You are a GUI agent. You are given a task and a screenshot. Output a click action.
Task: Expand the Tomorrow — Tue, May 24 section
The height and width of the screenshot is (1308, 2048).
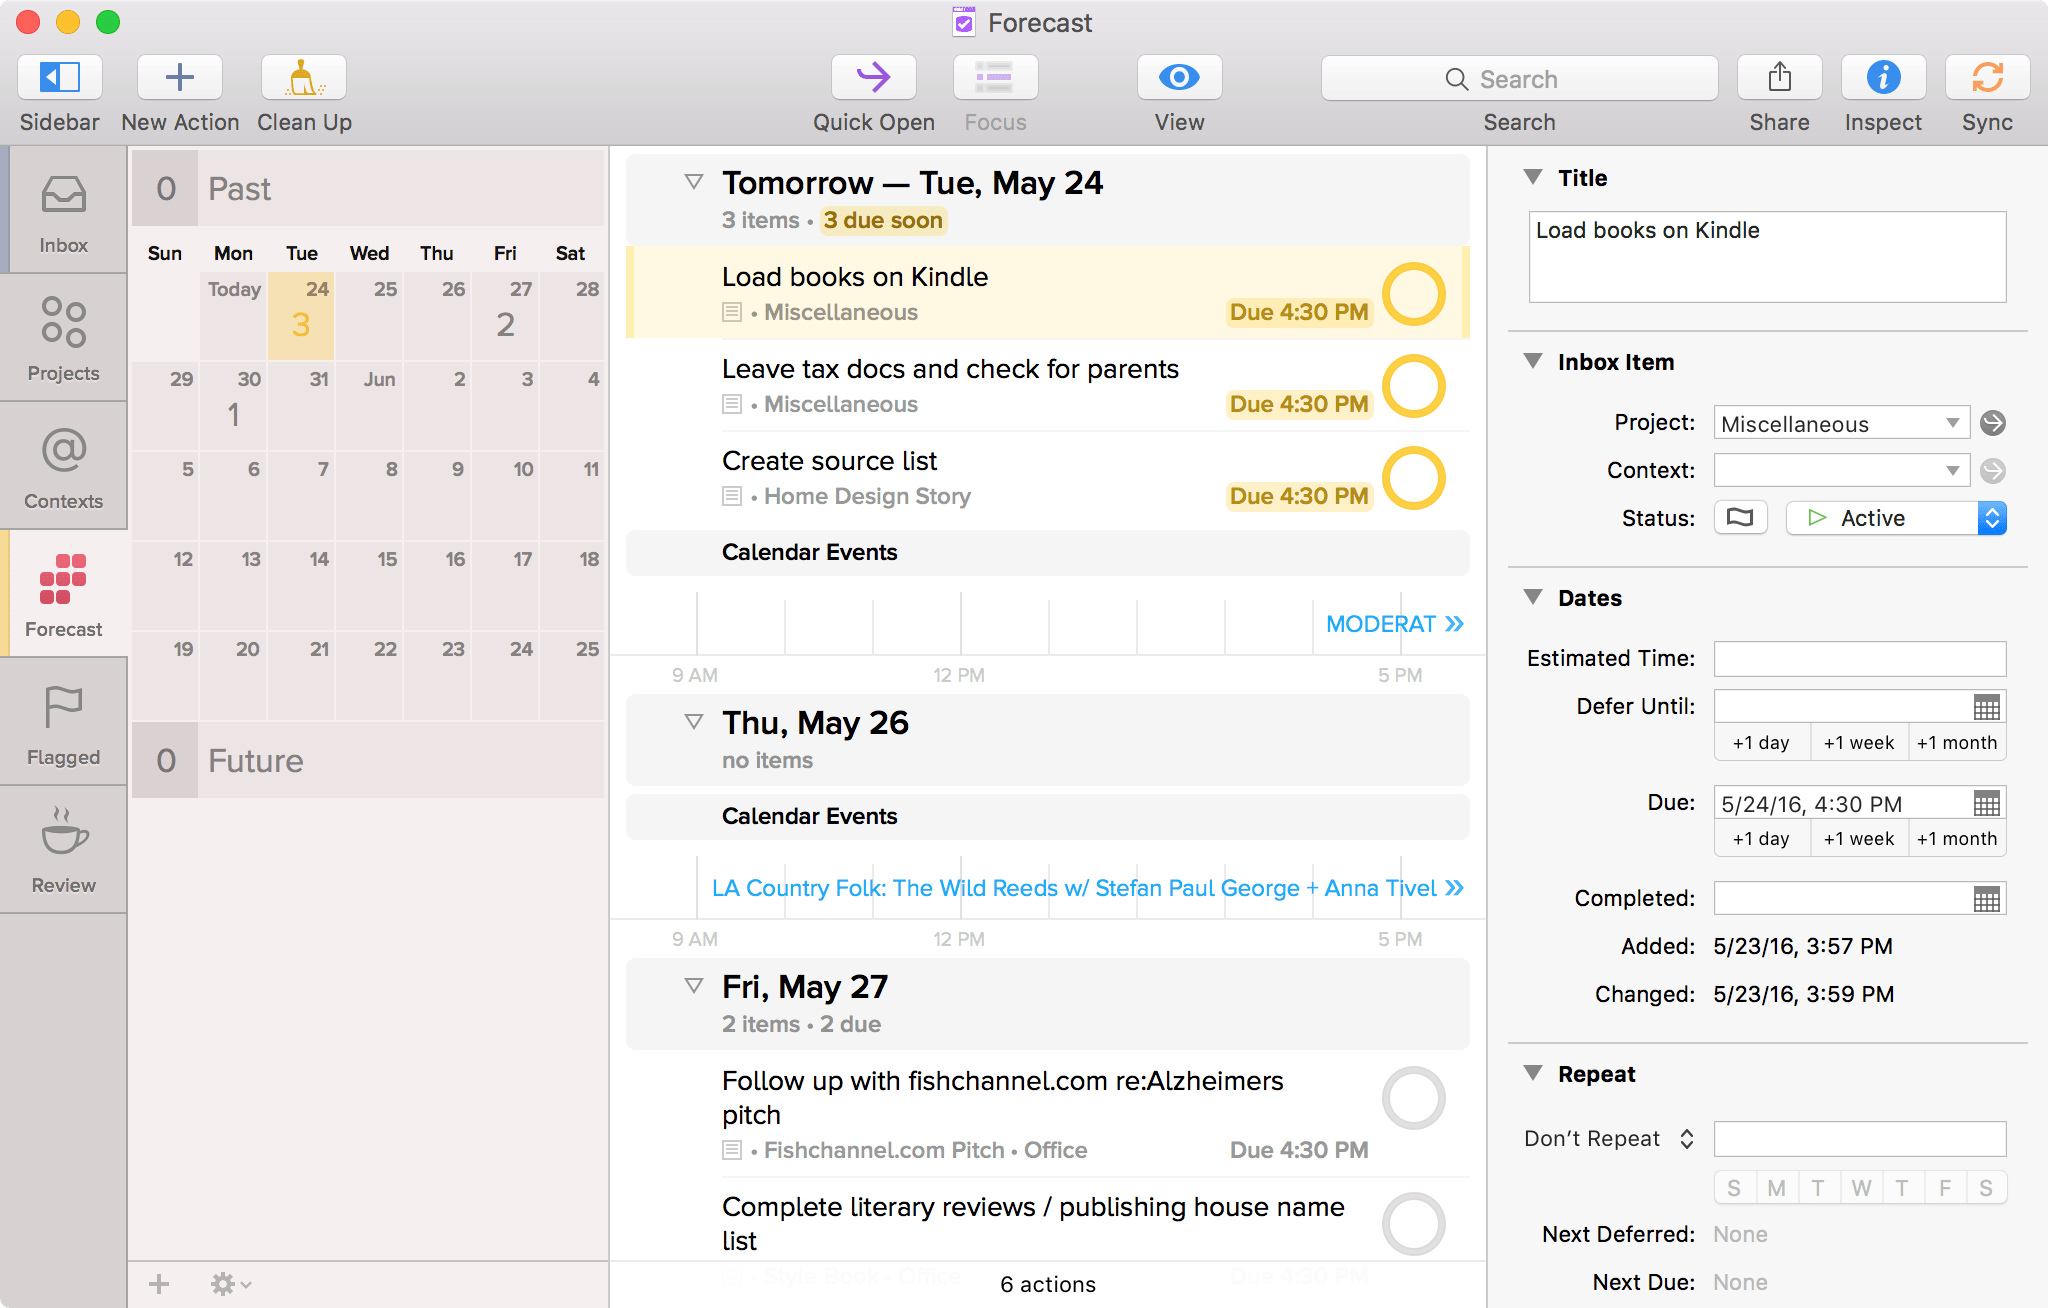[x=690, y=184]
